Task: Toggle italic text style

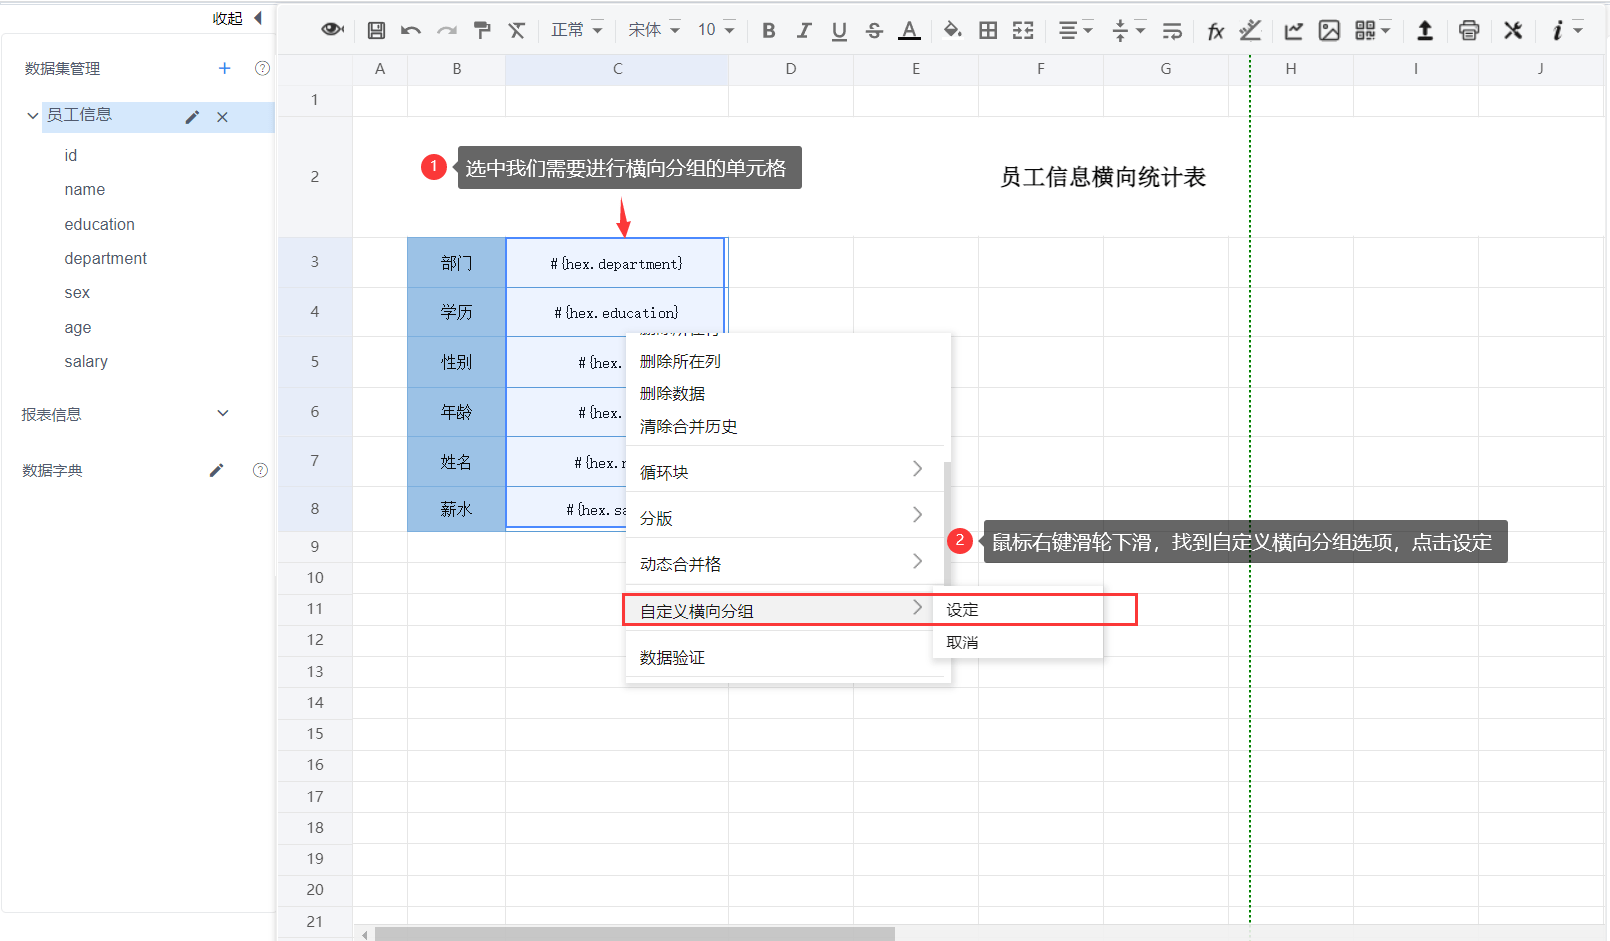Action: pos(803,30)
